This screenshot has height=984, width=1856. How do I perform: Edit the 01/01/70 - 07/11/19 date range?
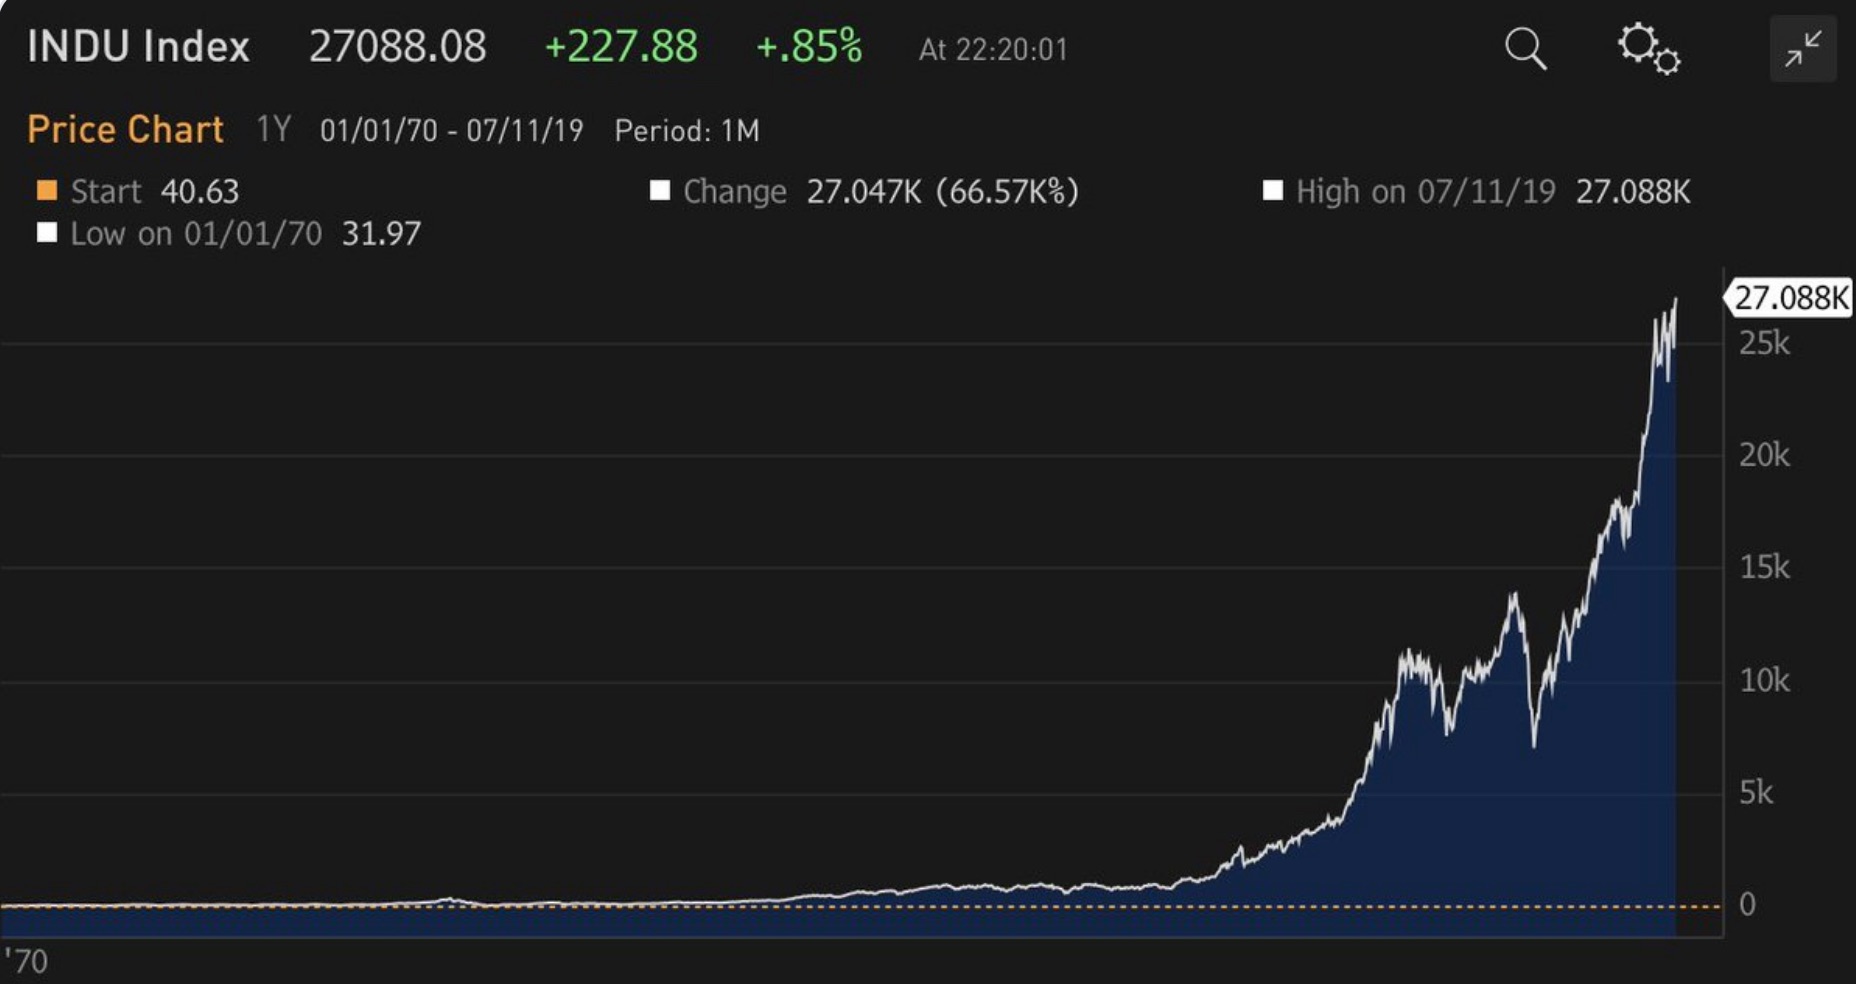coord(451,131)
